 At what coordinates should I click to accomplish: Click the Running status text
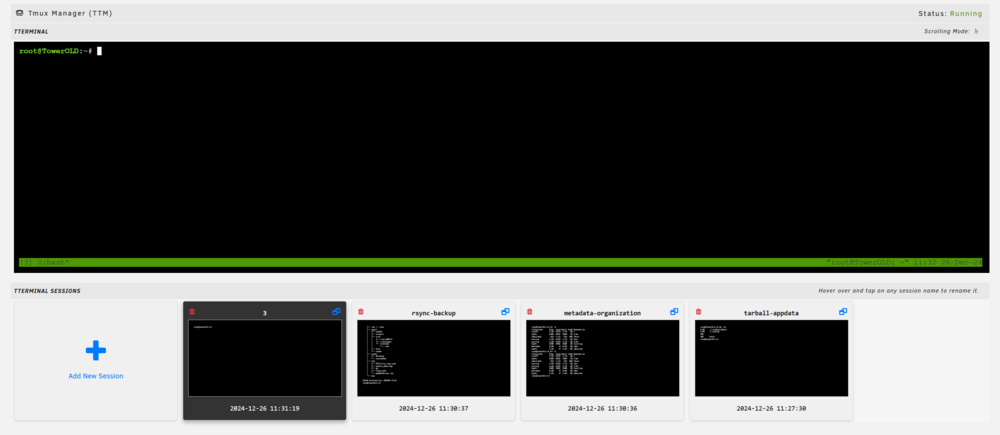point(966,13)
